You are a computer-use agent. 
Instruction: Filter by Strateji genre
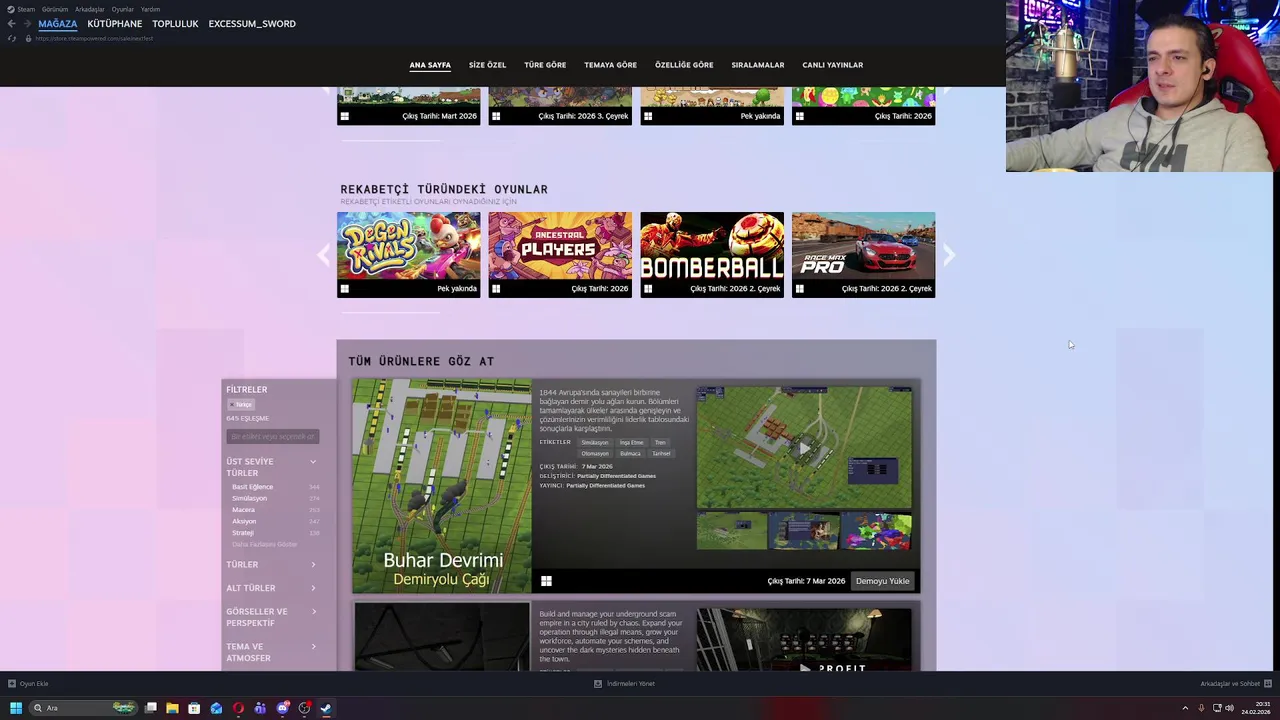[x=243, y=533]
